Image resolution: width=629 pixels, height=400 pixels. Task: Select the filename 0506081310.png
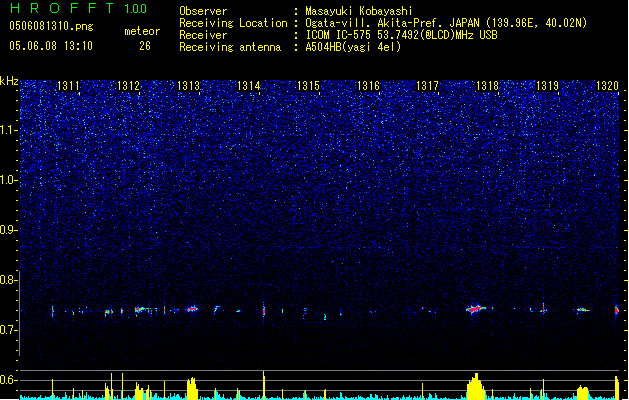(51, 26)
